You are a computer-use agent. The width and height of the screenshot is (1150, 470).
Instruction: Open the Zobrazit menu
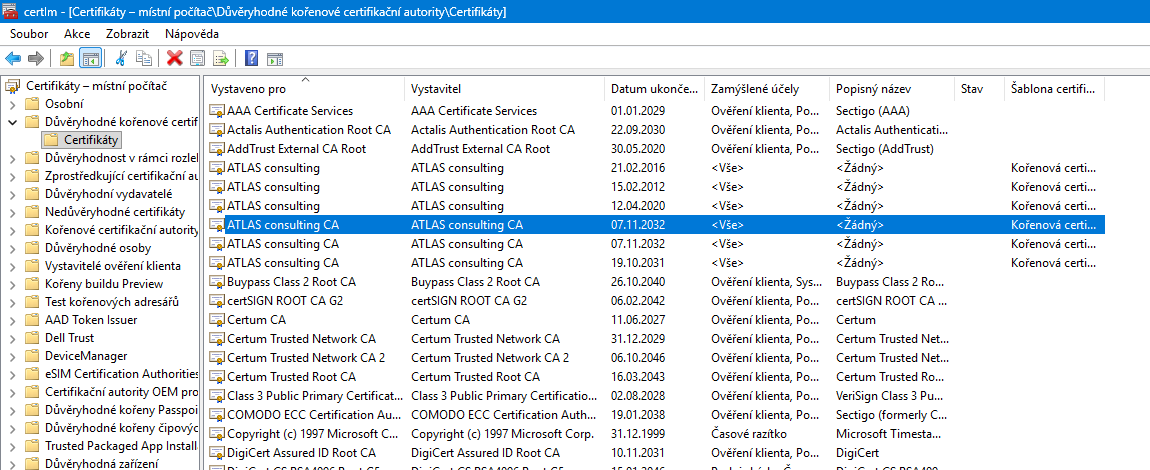128,34
